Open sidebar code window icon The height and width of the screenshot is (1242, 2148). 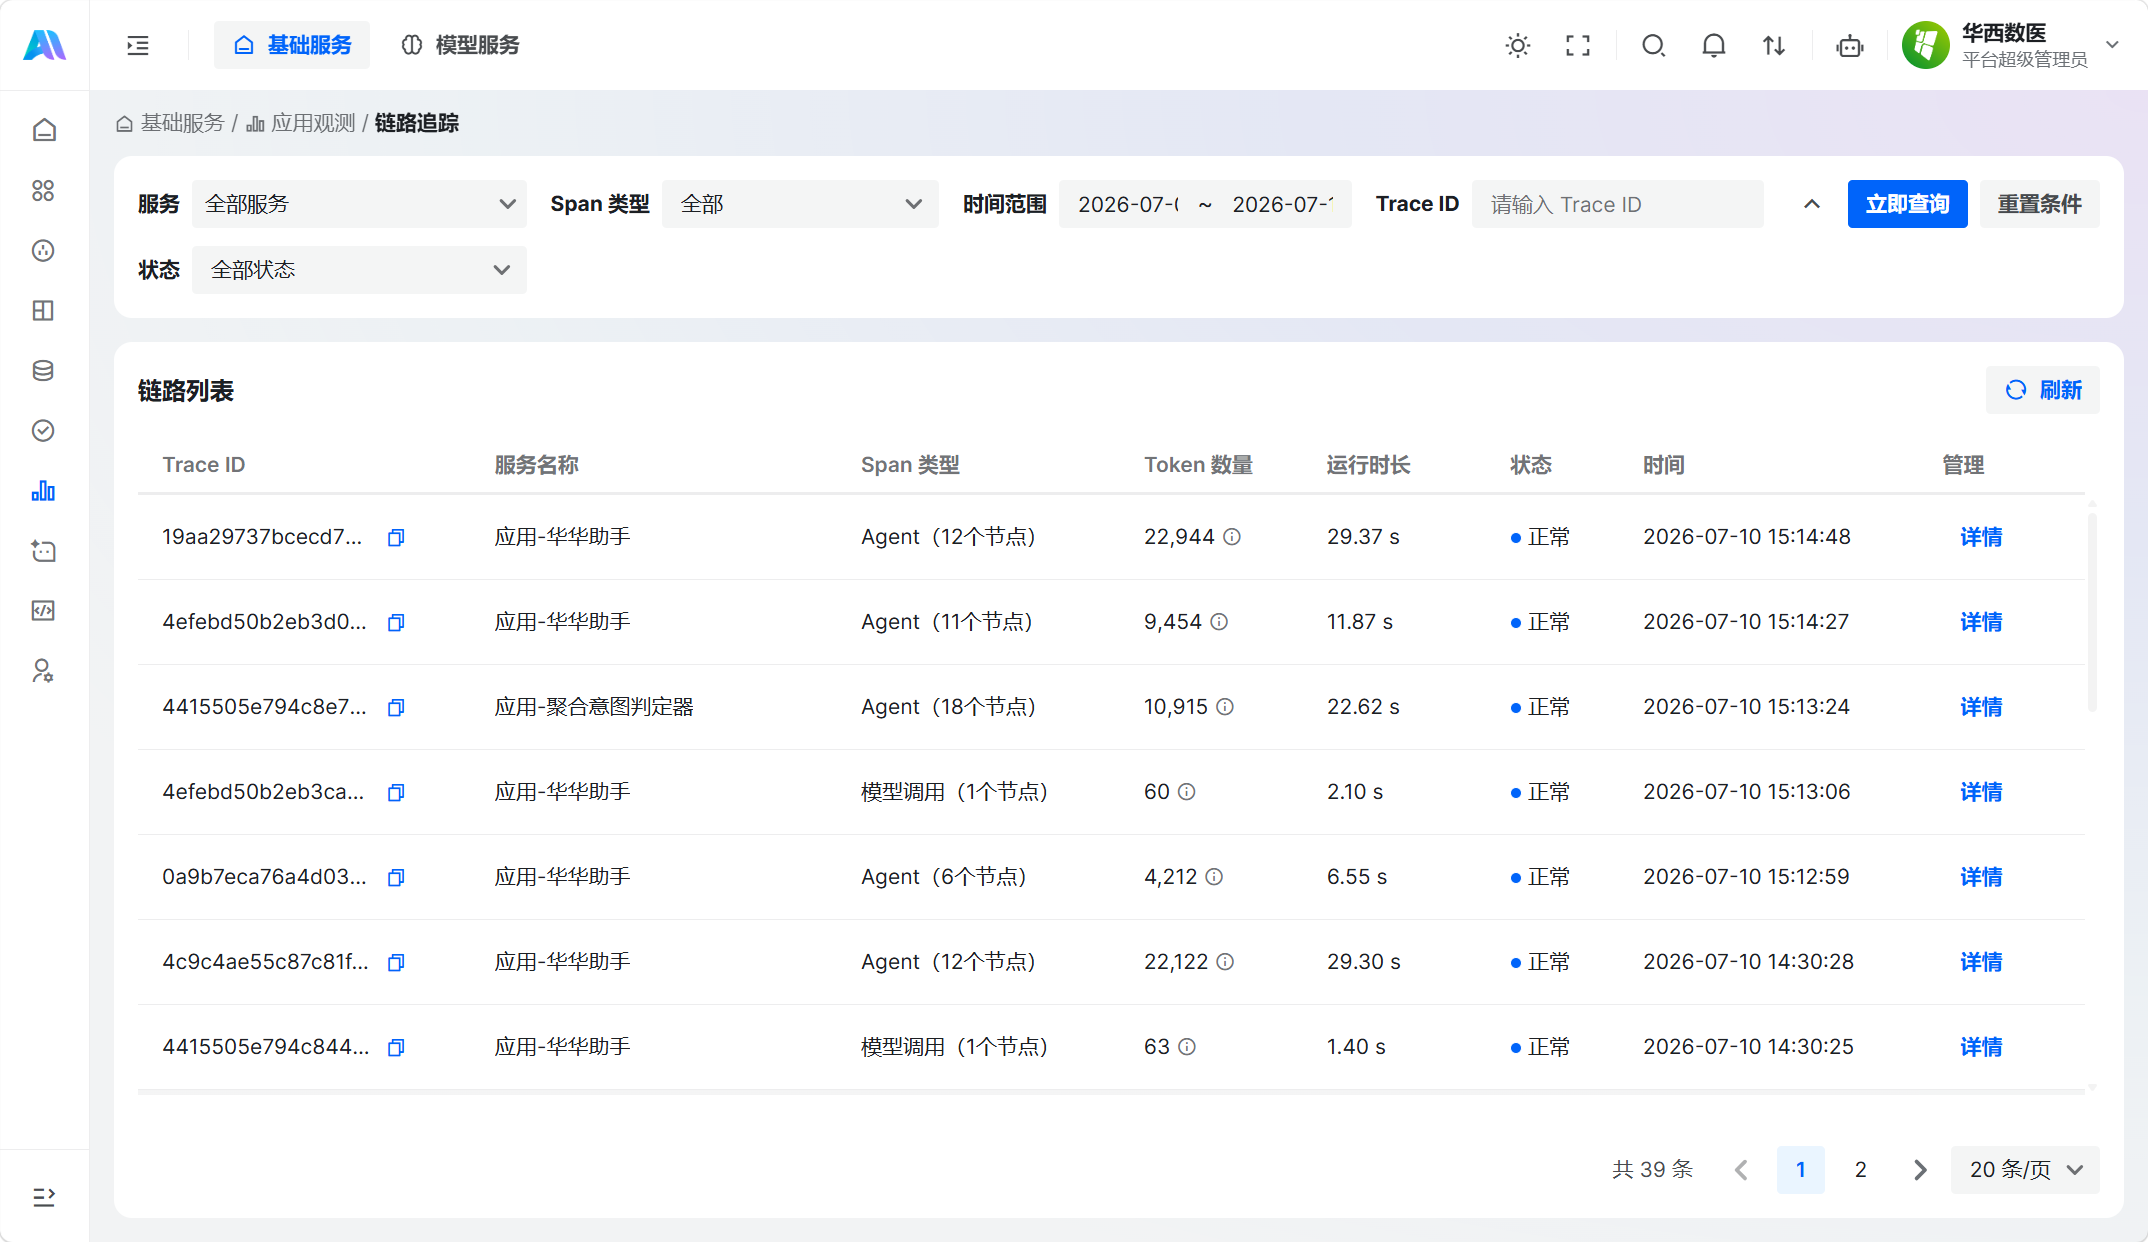pos(43,610)
